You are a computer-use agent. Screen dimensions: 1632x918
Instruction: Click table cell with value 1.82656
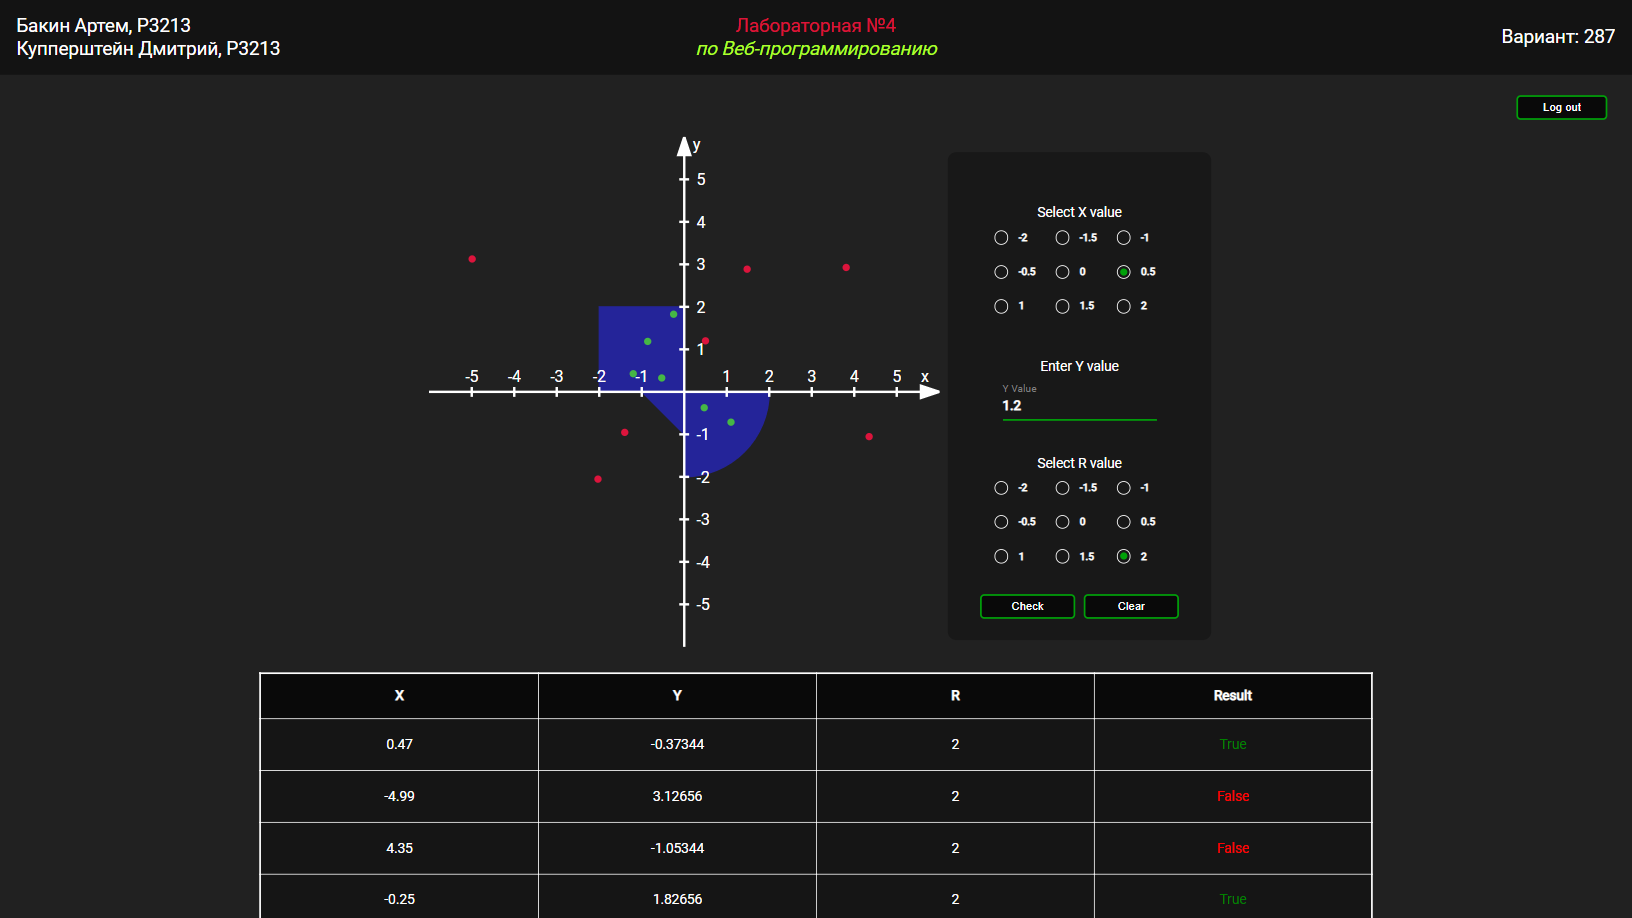pyautogui.click(x=677, y=899)
